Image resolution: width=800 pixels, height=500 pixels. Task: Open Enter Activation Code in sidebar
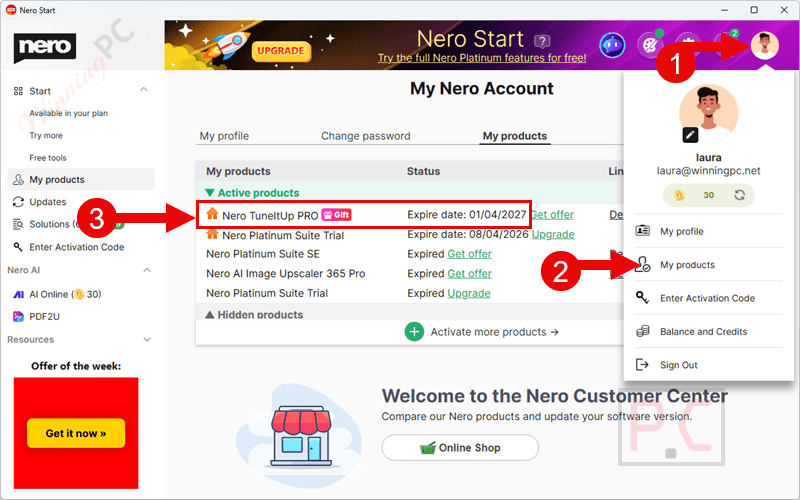click(x=77, y=247)
